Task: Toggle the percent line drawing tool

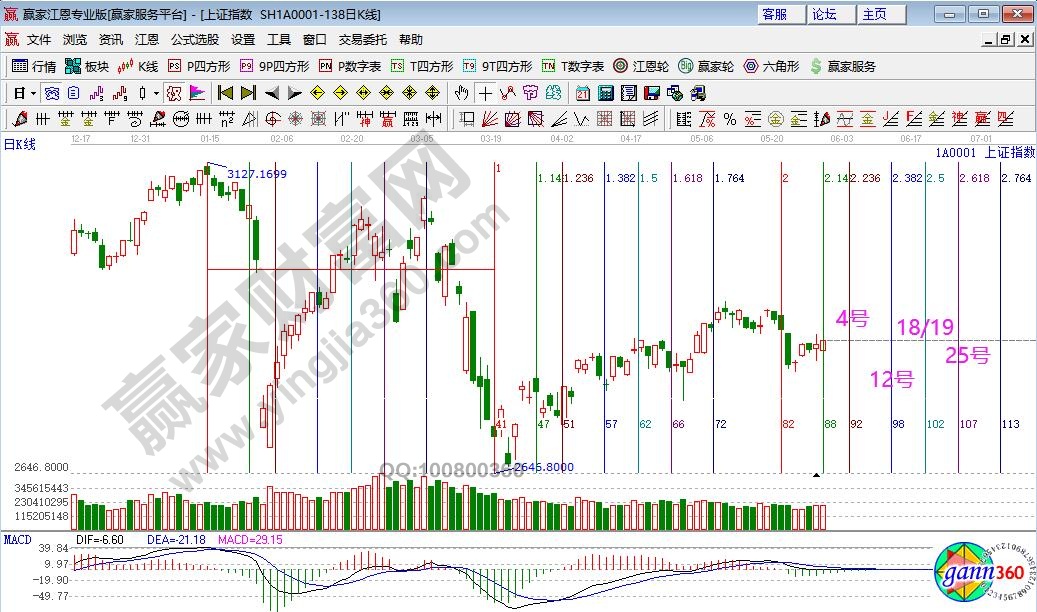Action: pos(730,119)
